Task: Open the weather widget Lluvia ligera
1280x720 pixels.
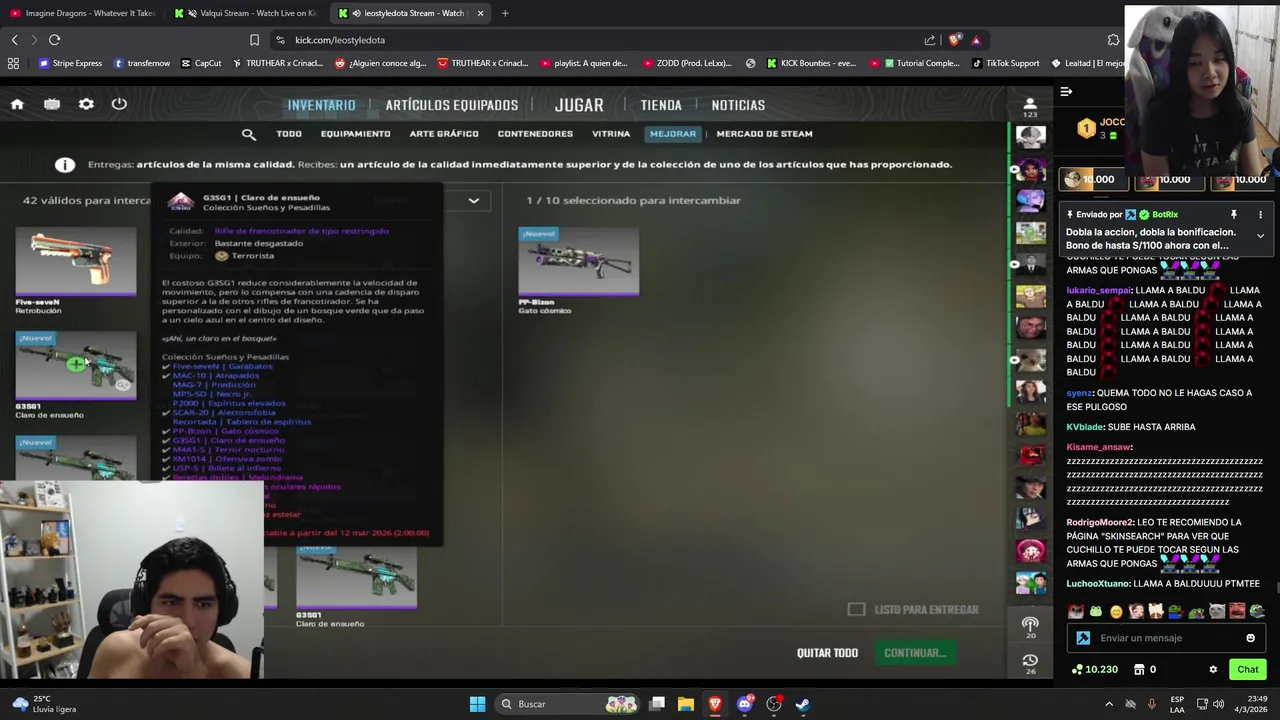Action: click(x=45, y=704)
